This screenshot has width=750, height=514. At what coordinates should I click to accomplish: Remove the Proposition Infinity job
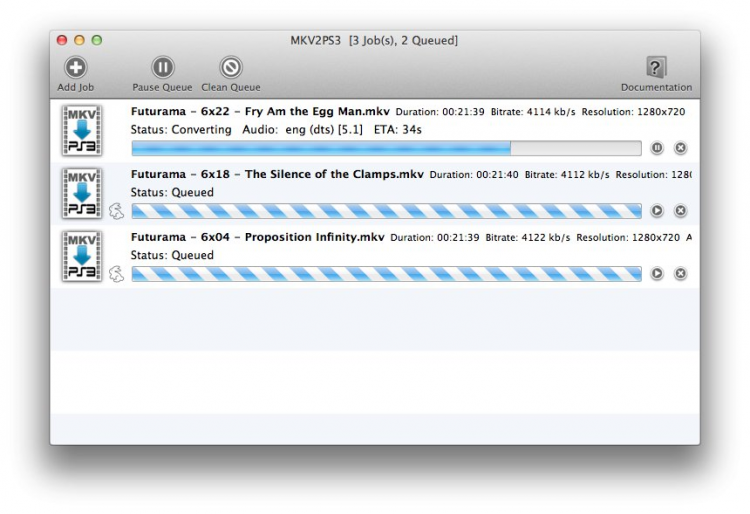[x=680, y=273]
